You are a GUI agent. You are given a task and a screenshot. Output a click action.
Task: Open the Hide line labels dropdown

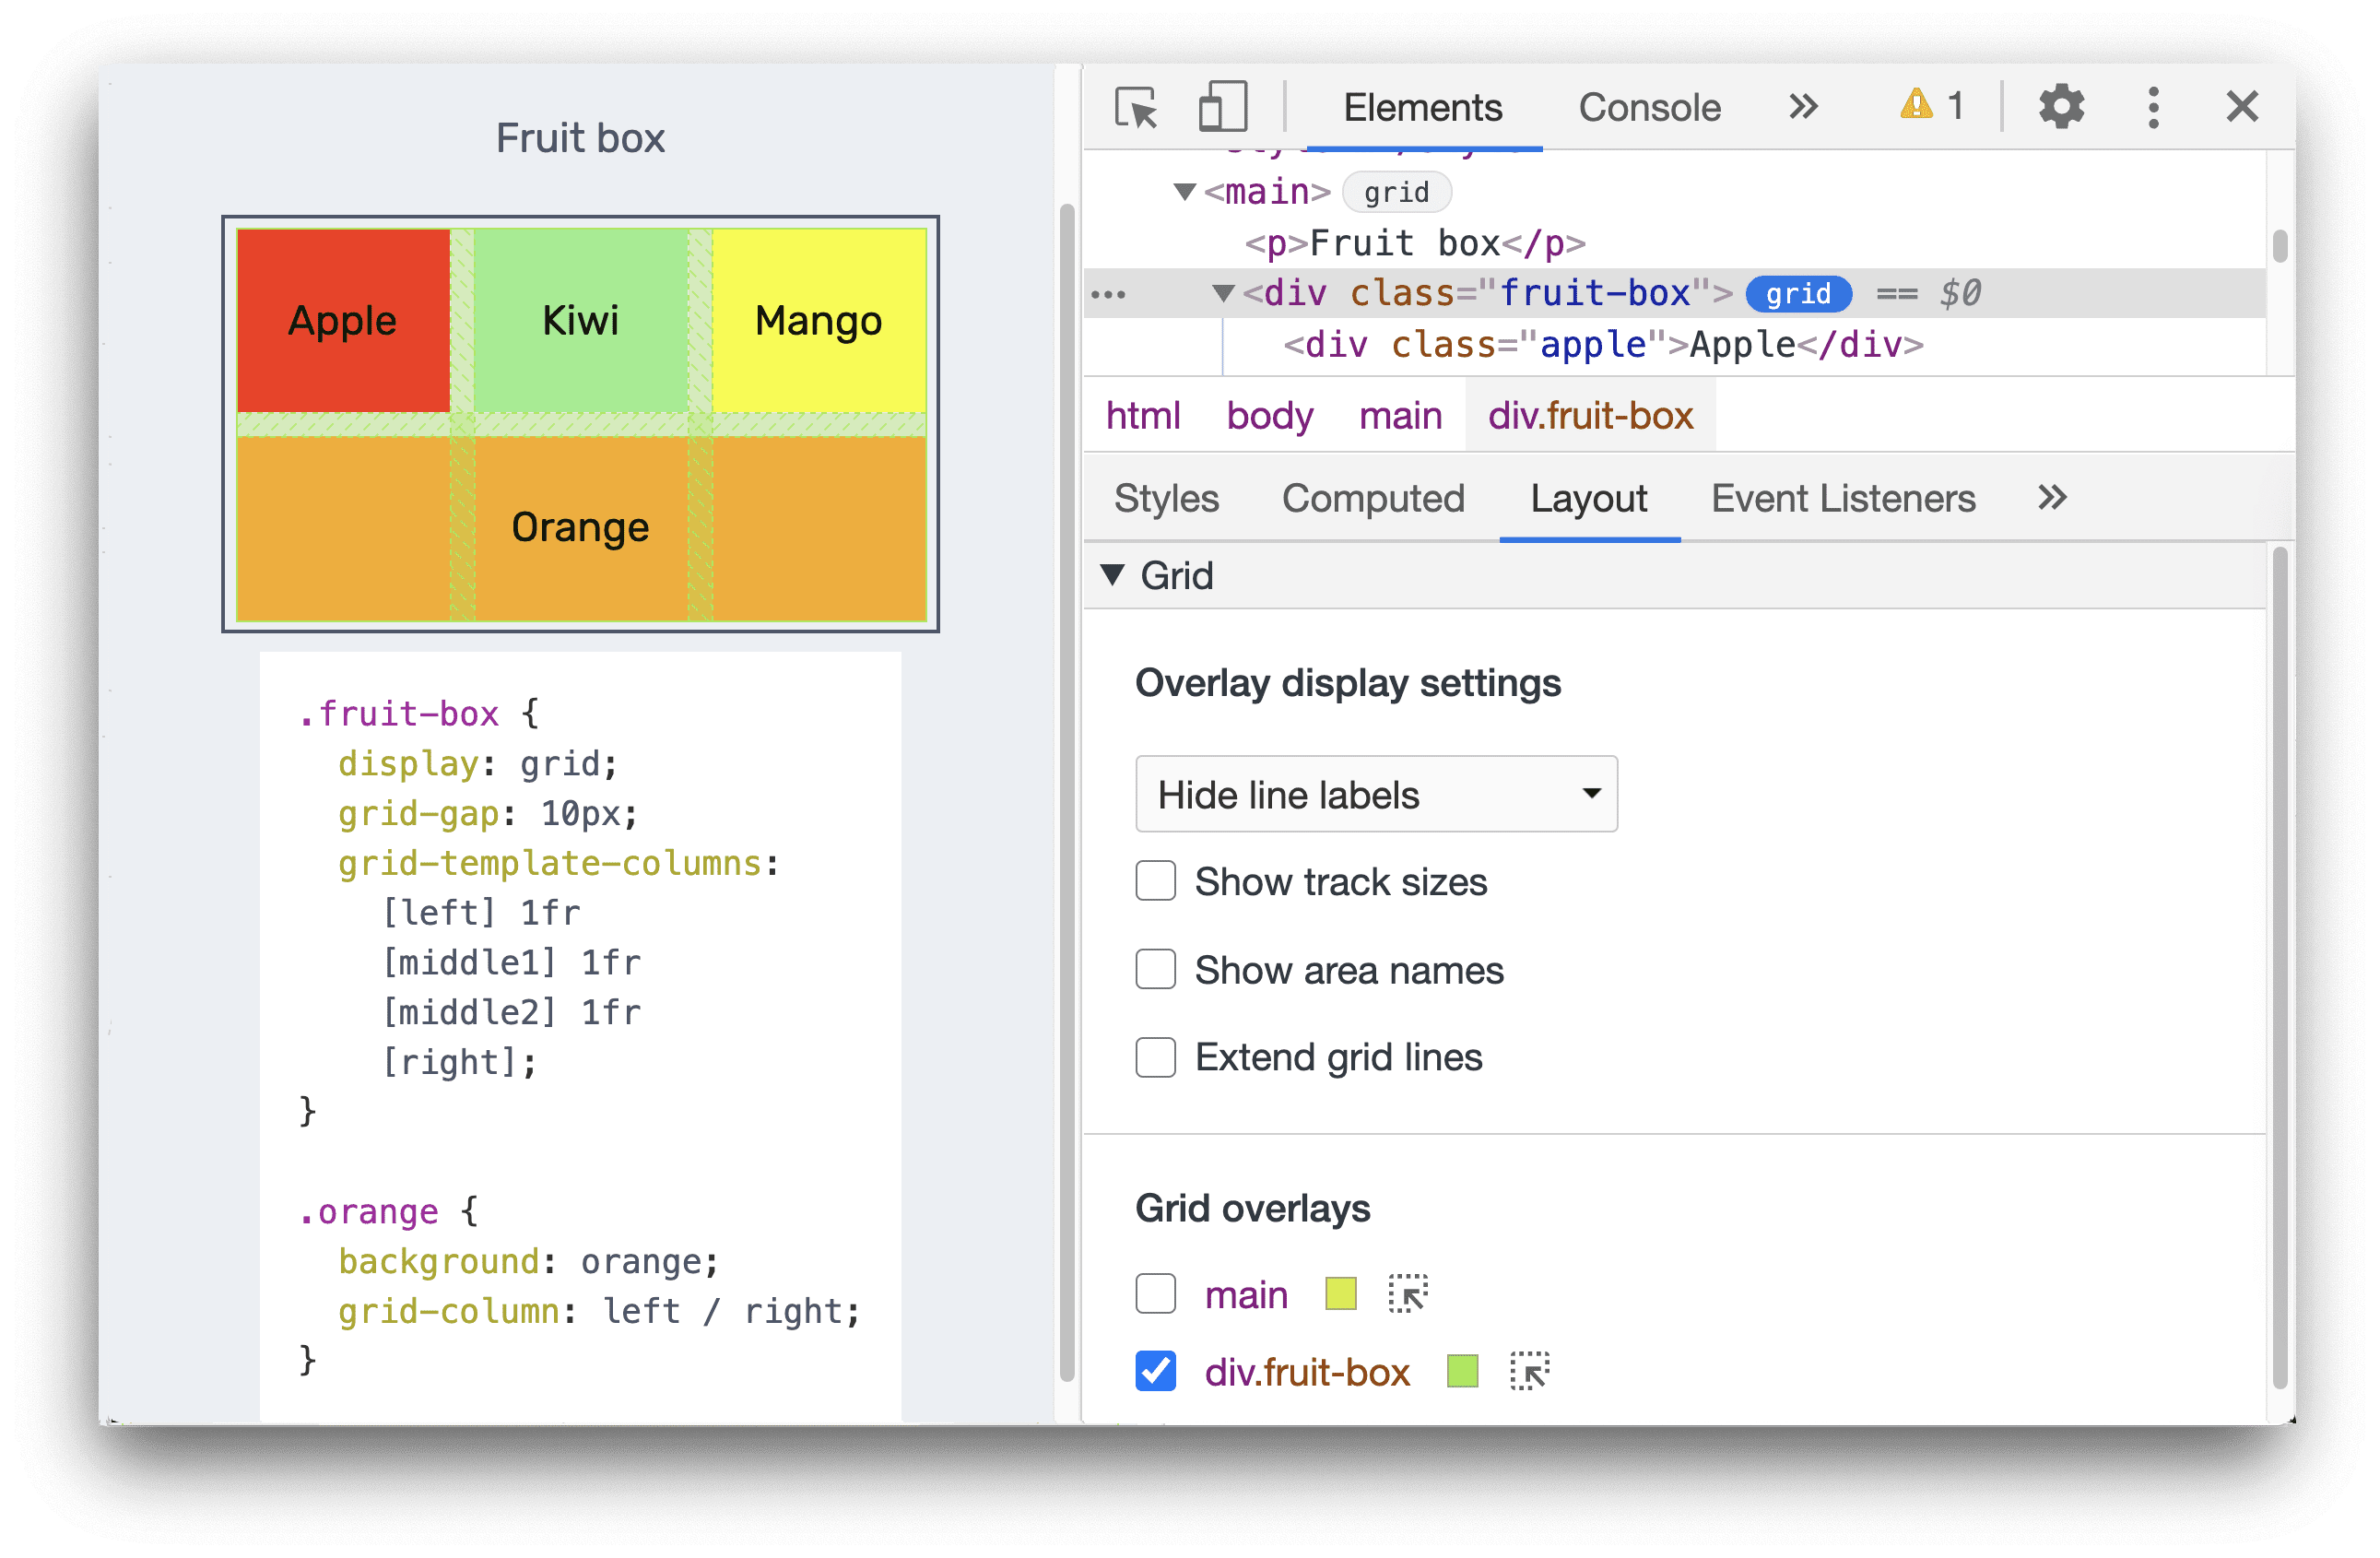[1373, 793]
